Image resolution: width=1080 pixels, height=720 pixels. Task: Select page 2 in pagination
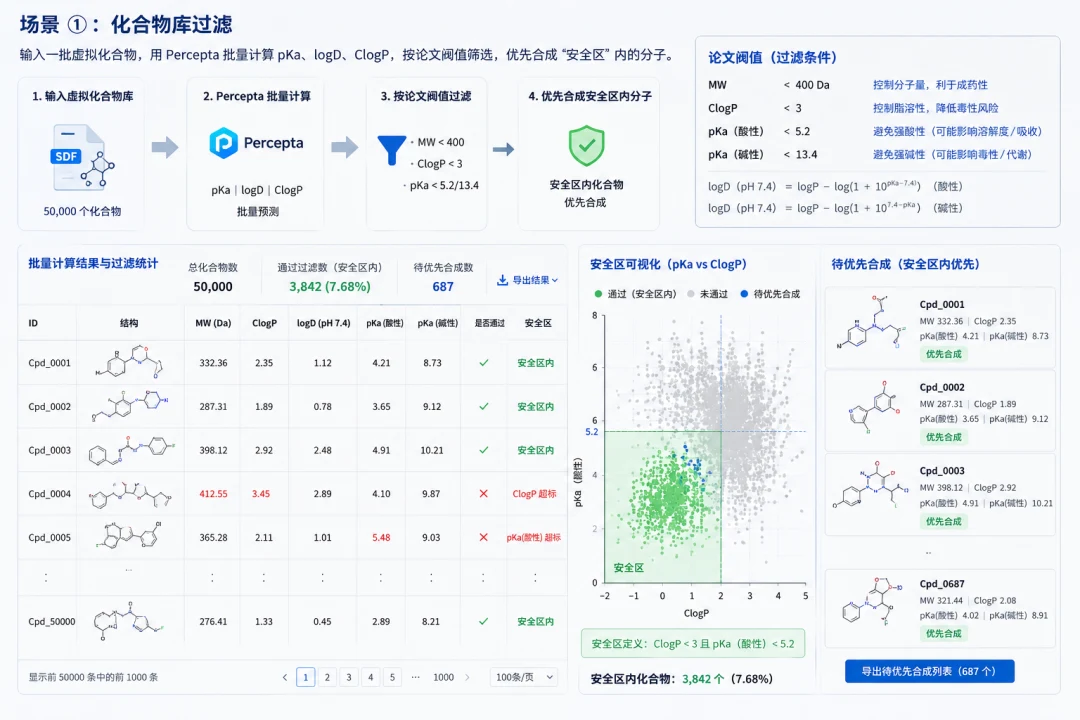point(327,677)
